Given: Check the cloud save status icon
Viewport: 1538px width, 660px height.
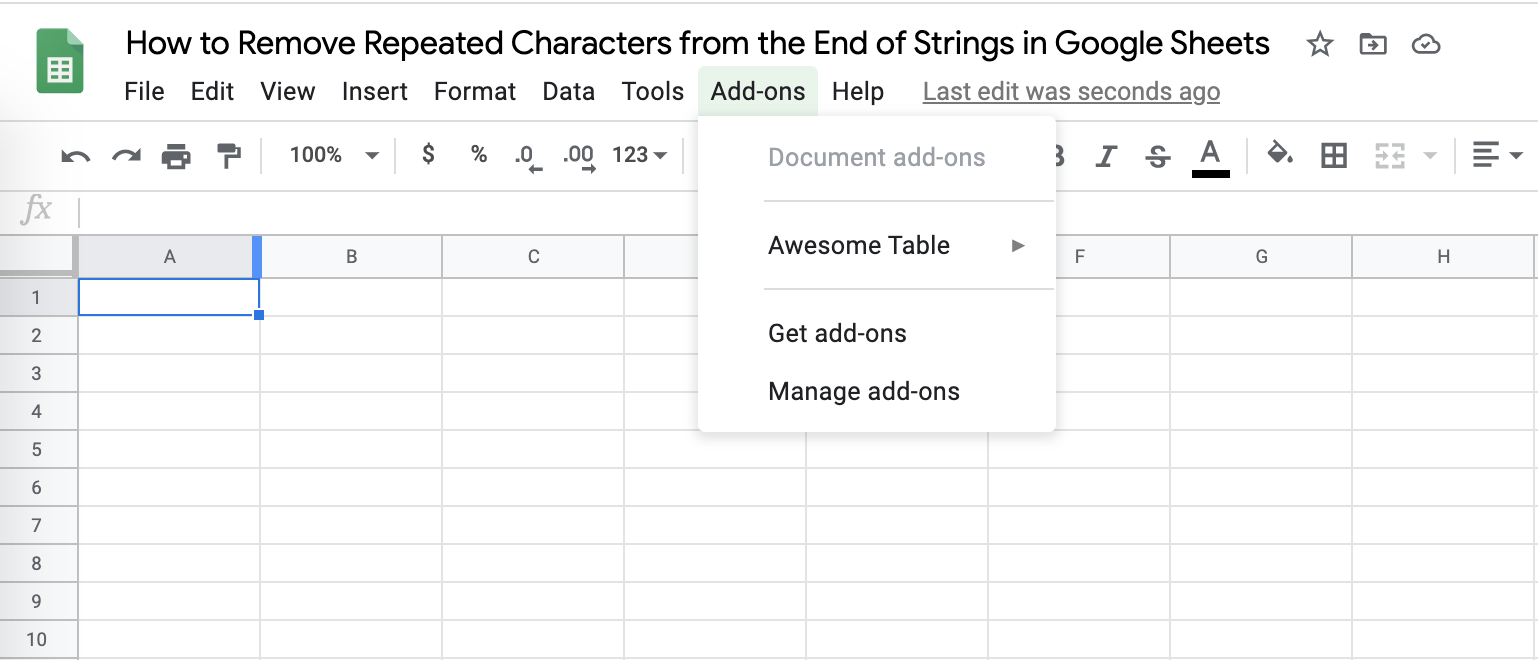Looking at the screenshot, I should 1425,44.
